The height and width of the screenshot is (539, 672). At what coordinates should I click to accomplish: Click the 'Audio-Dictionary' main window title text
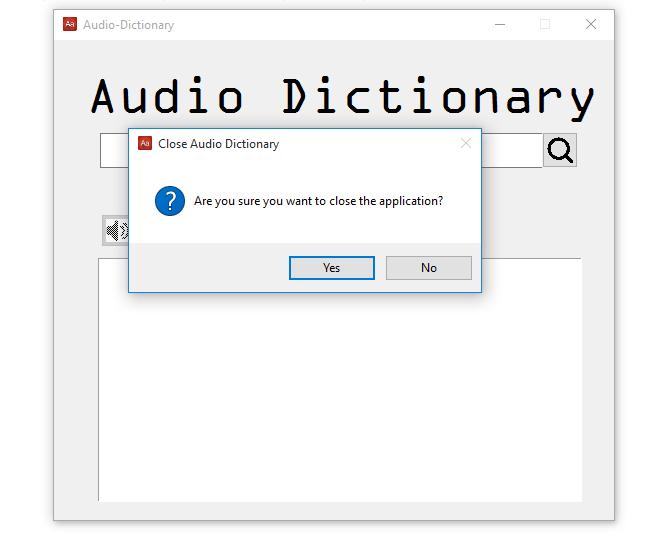click(128, 25)
